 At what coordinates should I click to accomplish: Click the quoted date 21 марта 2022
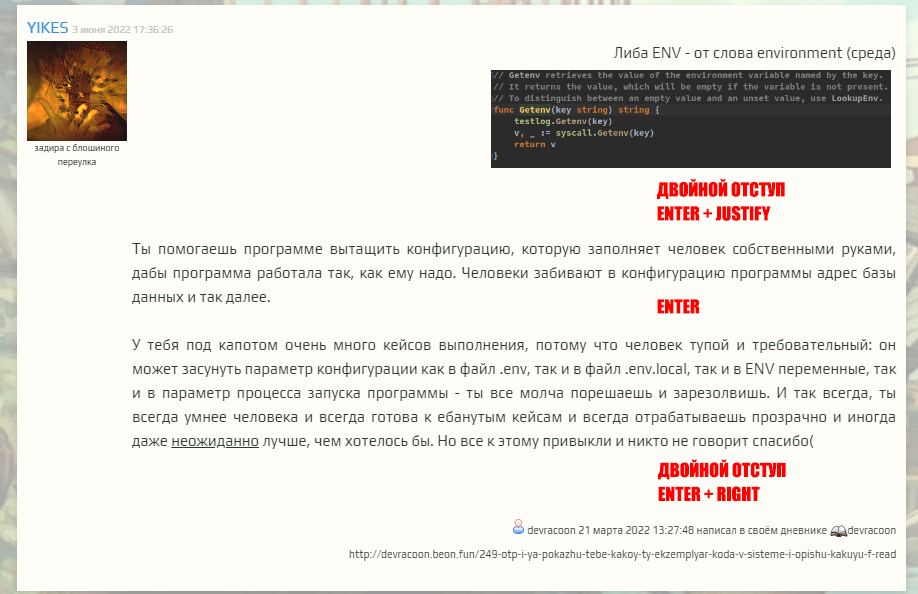pos(621,529)
